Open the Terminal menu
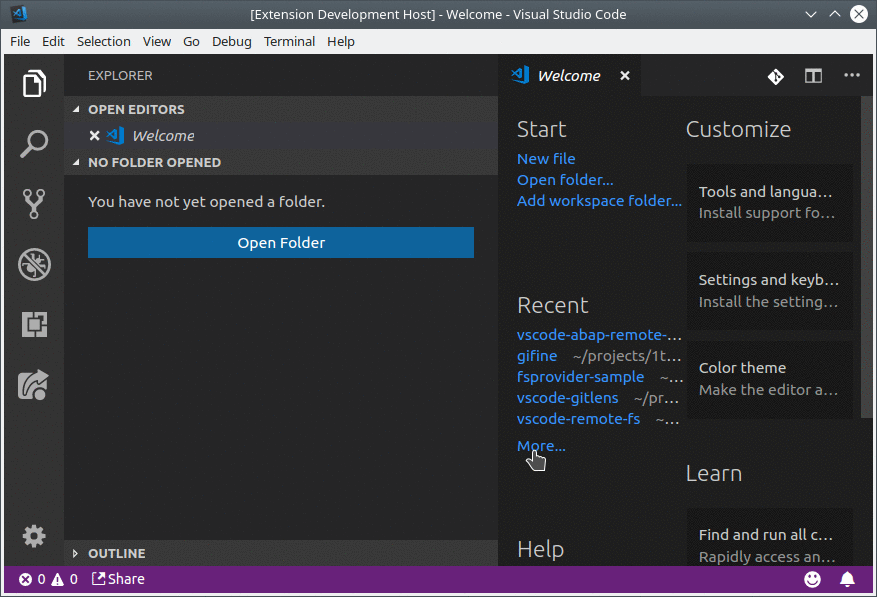Image resolution: width=877 pixels, height=597 pixels. point(289,41)
